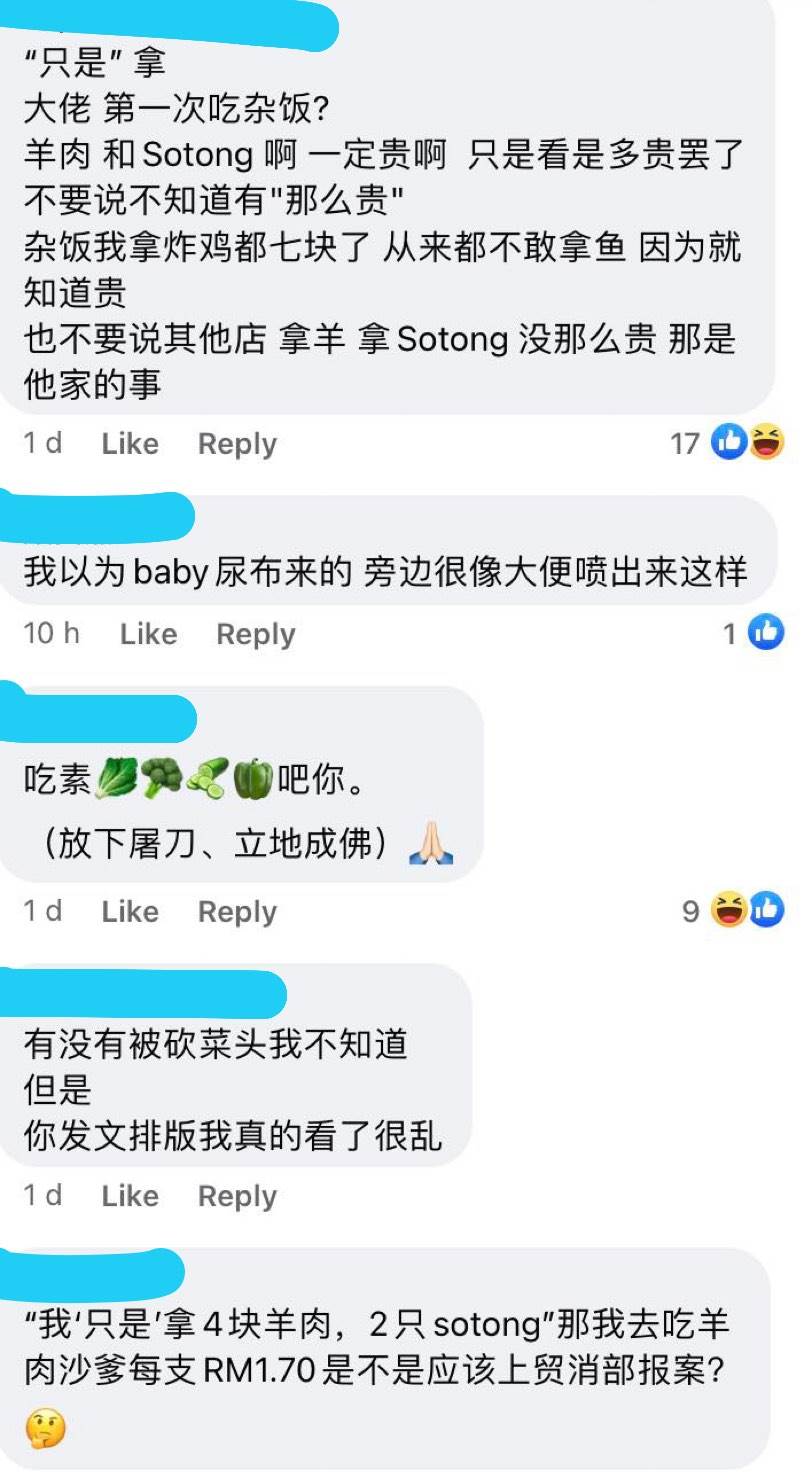
Task: Click the thinking face emoji in last comment
Action: pyautogui.click(x=45, y=1429)
